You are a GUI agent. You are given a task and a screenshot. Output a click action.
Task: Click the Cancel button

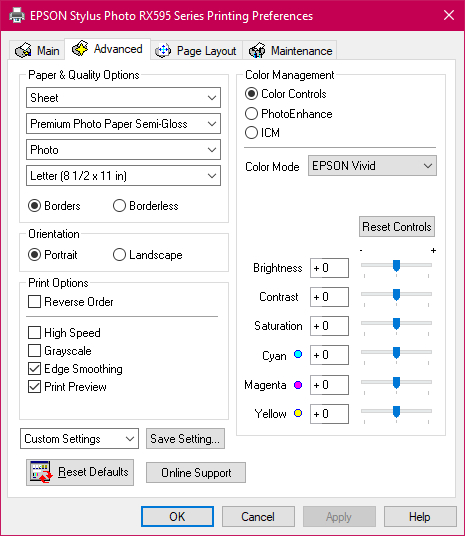pos(258,517)
